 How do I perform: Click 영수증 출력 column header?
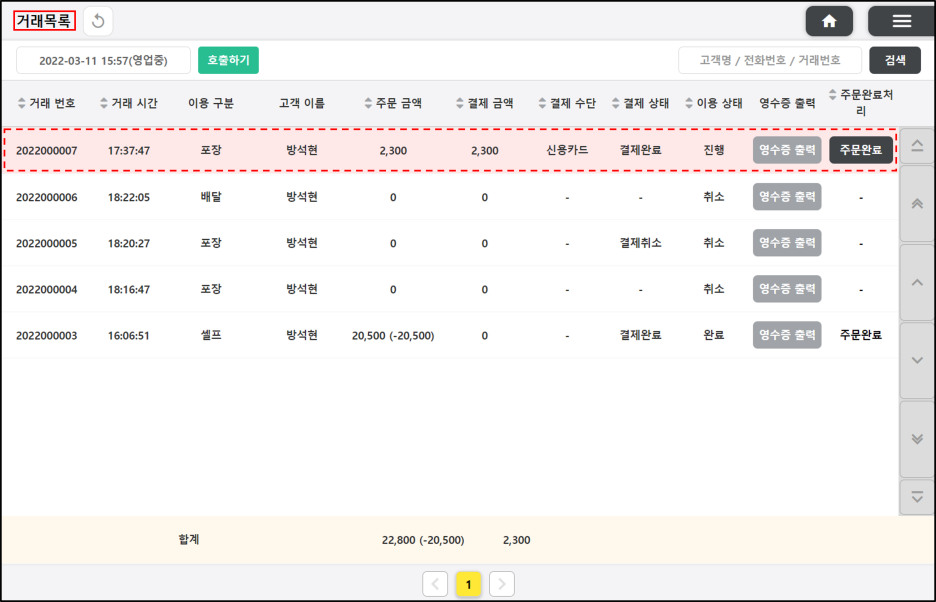click(787, 103)
